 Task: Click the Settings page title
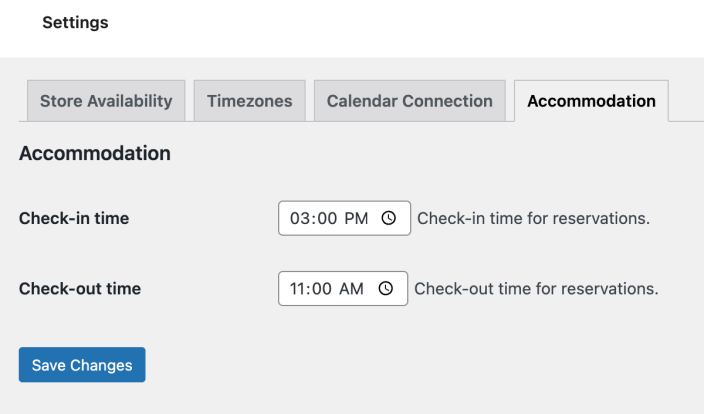(x=75, y=22)
